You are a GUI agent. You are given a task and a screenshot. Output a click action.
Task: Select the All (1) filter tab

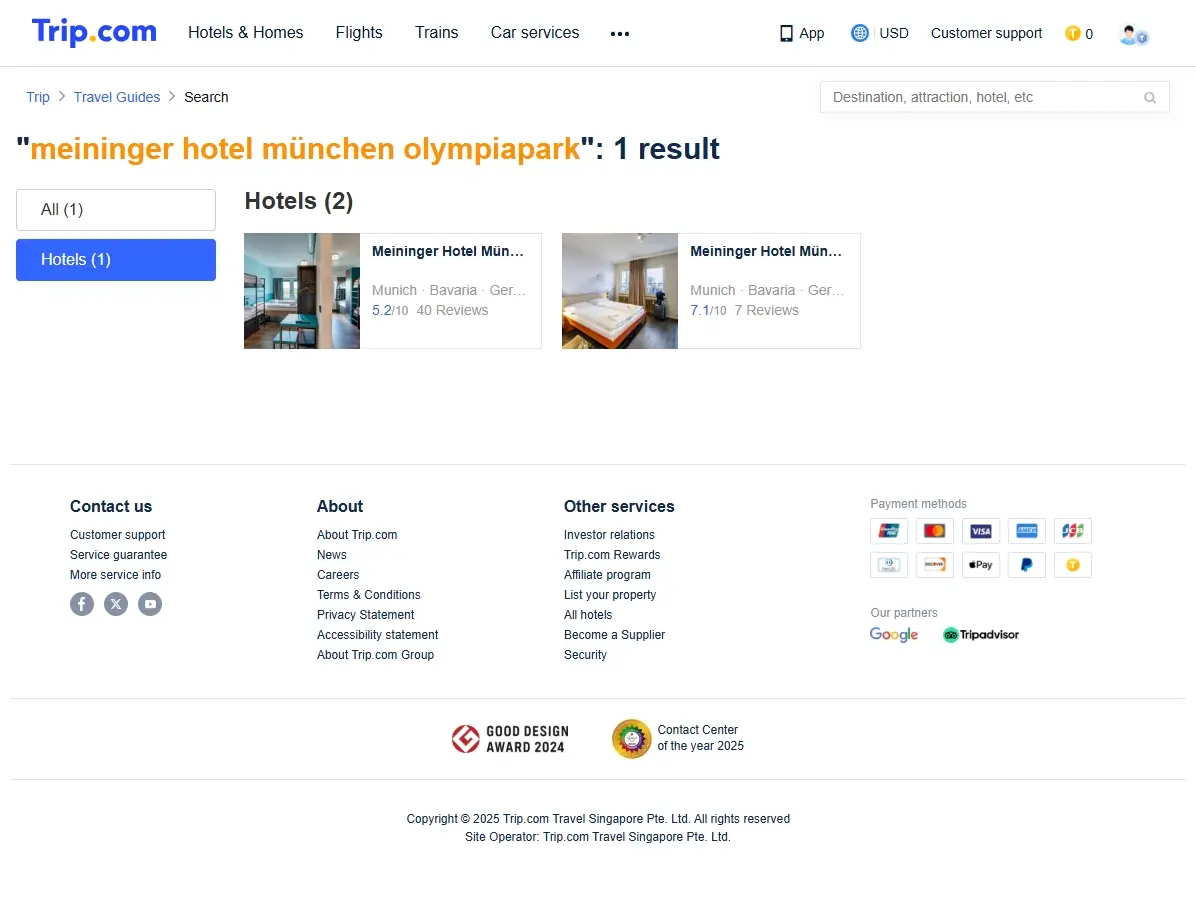pos(116,210)
